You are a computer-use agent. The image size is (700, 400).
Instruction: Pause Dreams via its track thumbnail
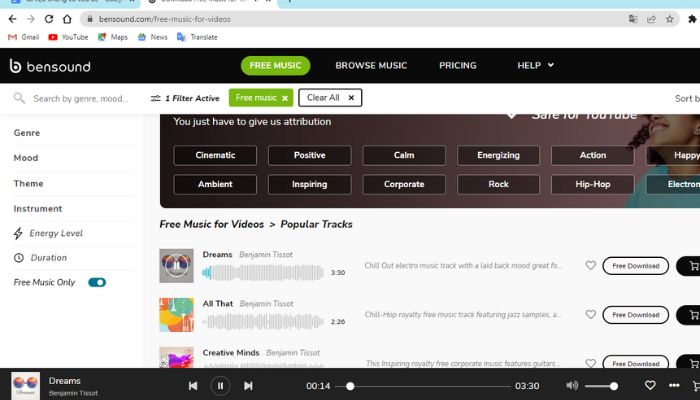tap(177, 266)
